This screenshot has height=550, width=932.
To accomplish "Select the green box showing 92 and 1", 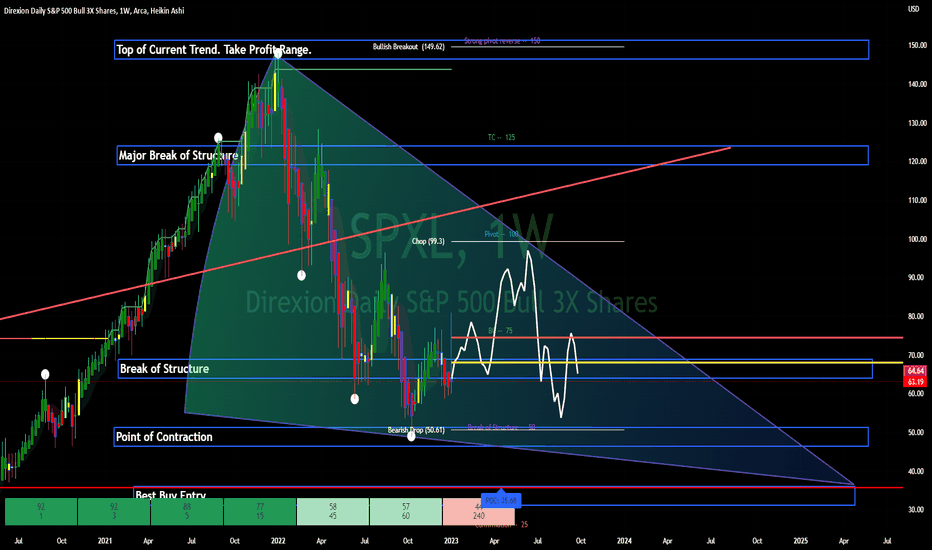I will coord(41,512).
